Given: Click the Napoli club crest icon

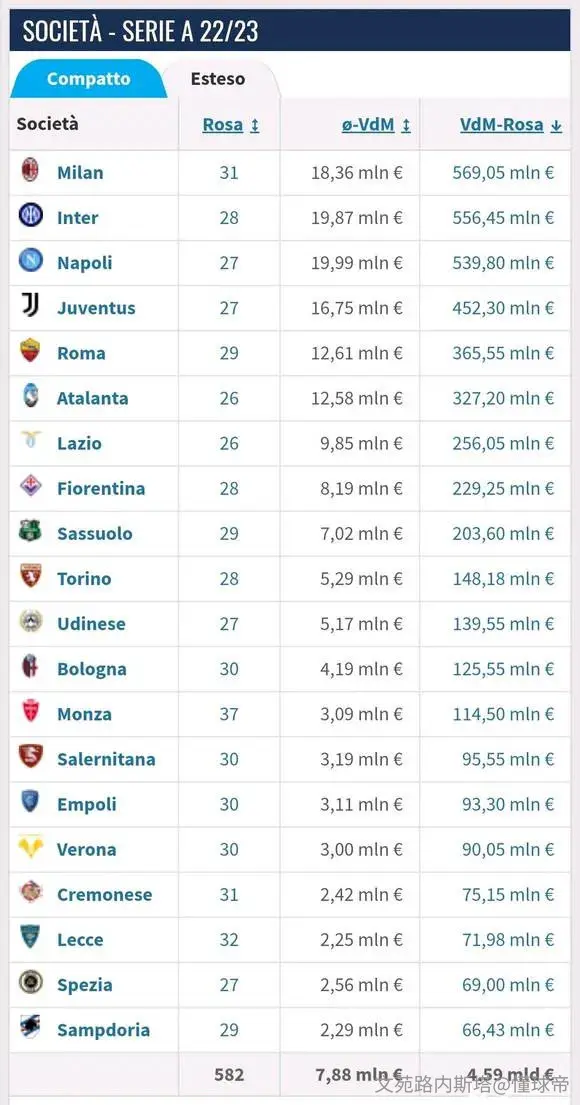Looking at the screenshot, I should (x=30, y=261).
